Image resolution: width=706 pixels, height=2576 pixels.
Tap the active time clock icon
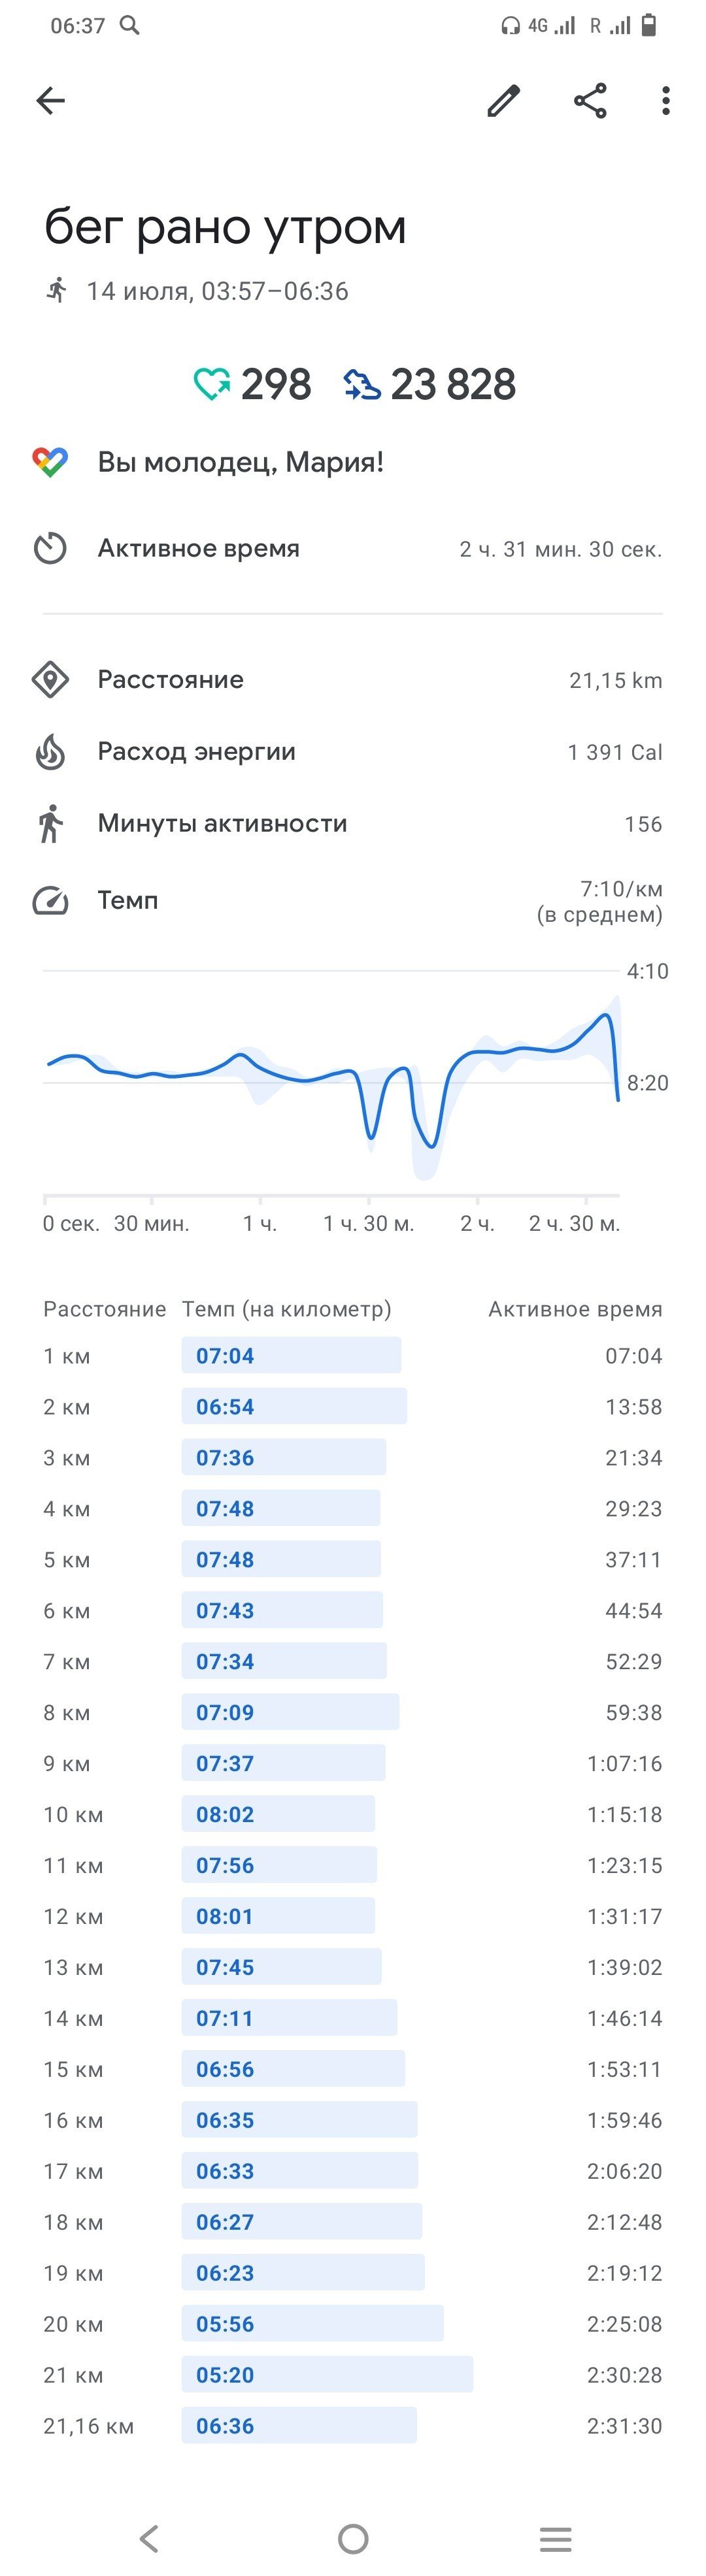[x=50, y=548]
